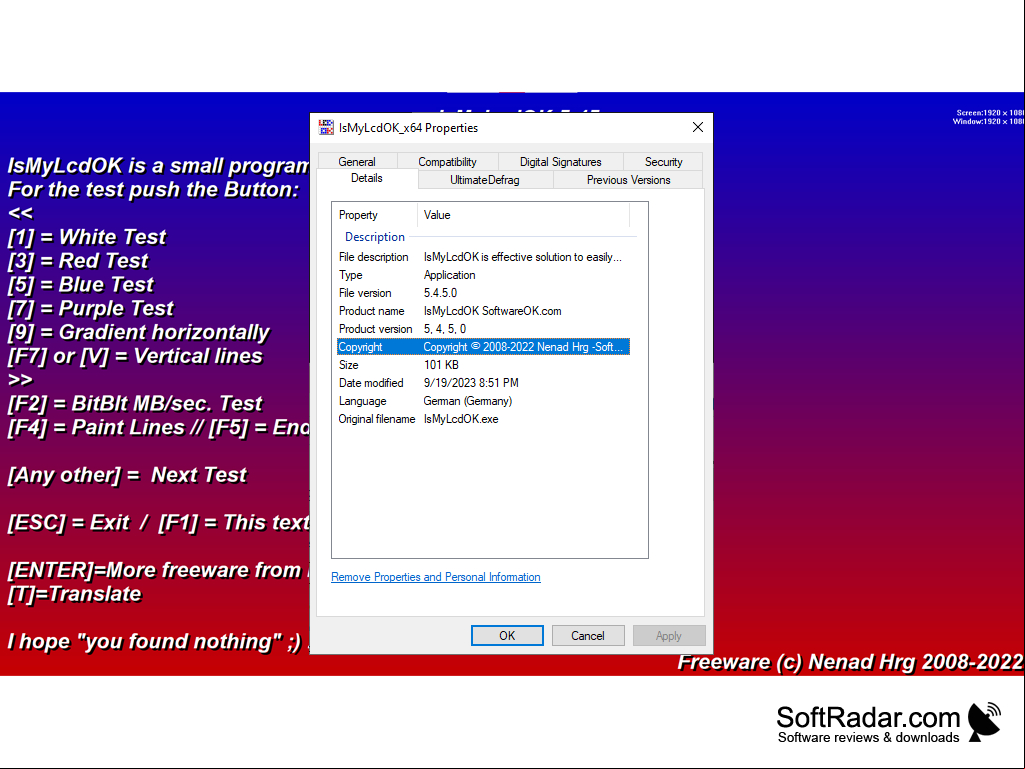Click the 'IsMyLcdOK.exe' filename value
The width and height of the screenshot is (1025, 769).
pyautogui.click(x=461, y=419)
